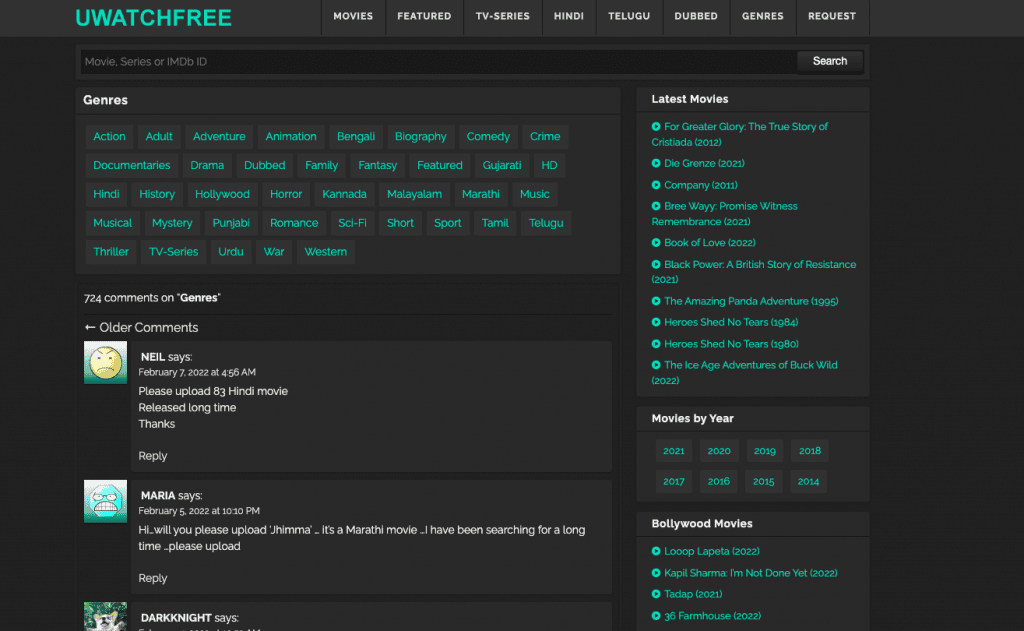Open the GENRES navigation menu item

tap(762, 17)
